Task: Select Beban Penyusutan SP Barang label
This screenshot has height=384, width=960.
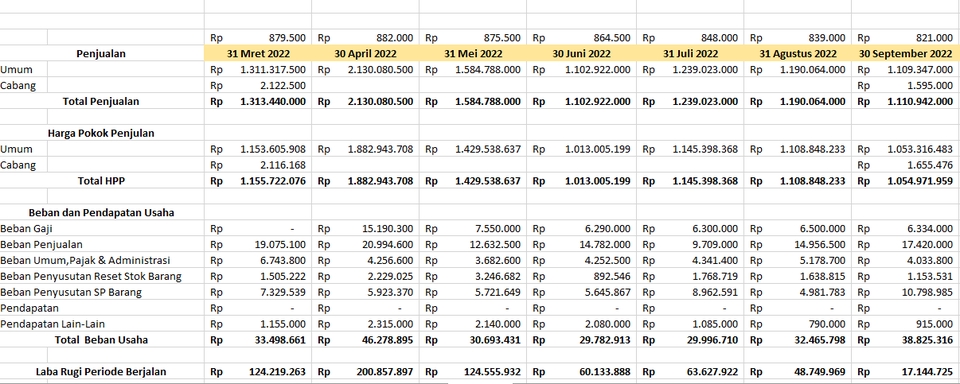Action: pyautogui.click(x=71, y=292)
